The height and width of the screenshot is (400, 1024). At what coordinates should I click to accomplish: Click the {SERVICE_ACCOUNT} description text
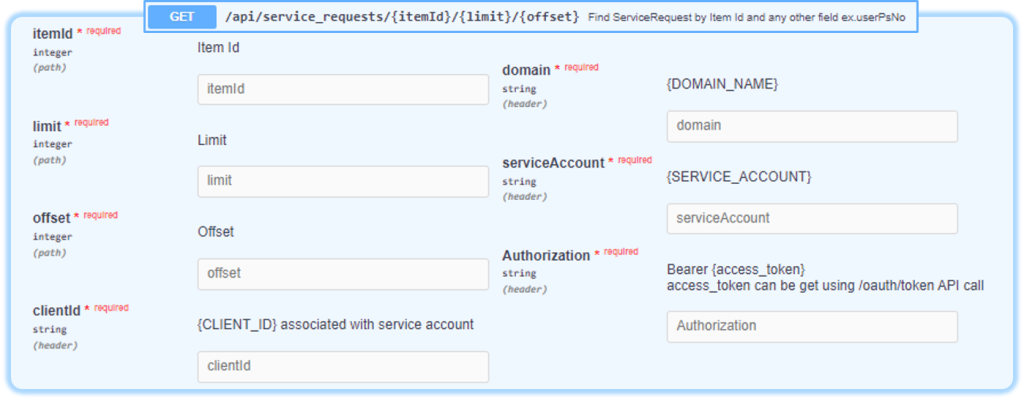click(x=739, y=176)
